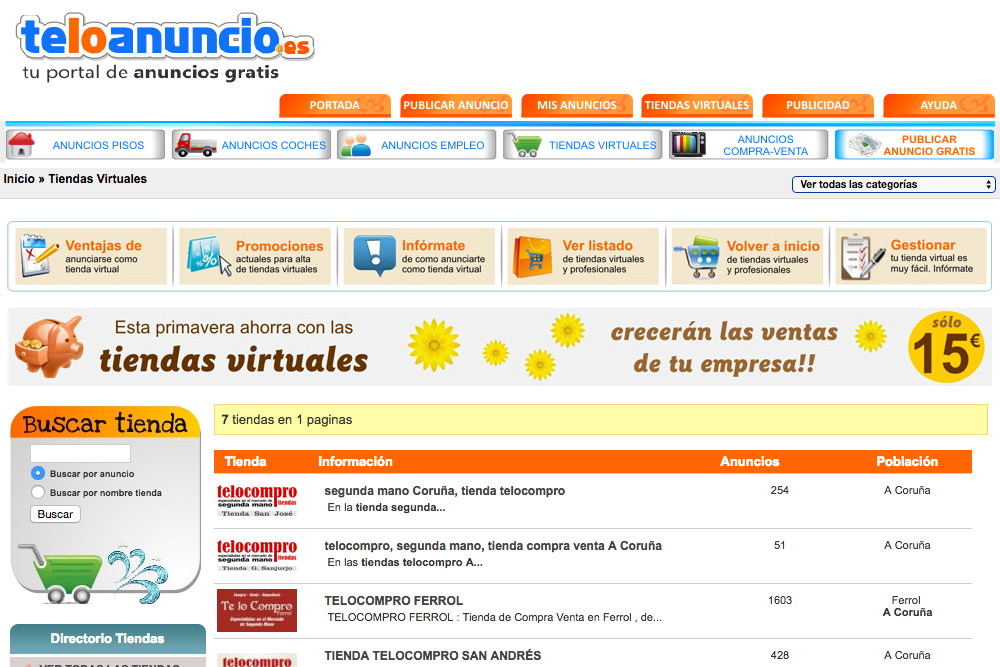Click the 254 anuncios count
Viewport: 1000px width, 667px height.
tap(779, 490)
